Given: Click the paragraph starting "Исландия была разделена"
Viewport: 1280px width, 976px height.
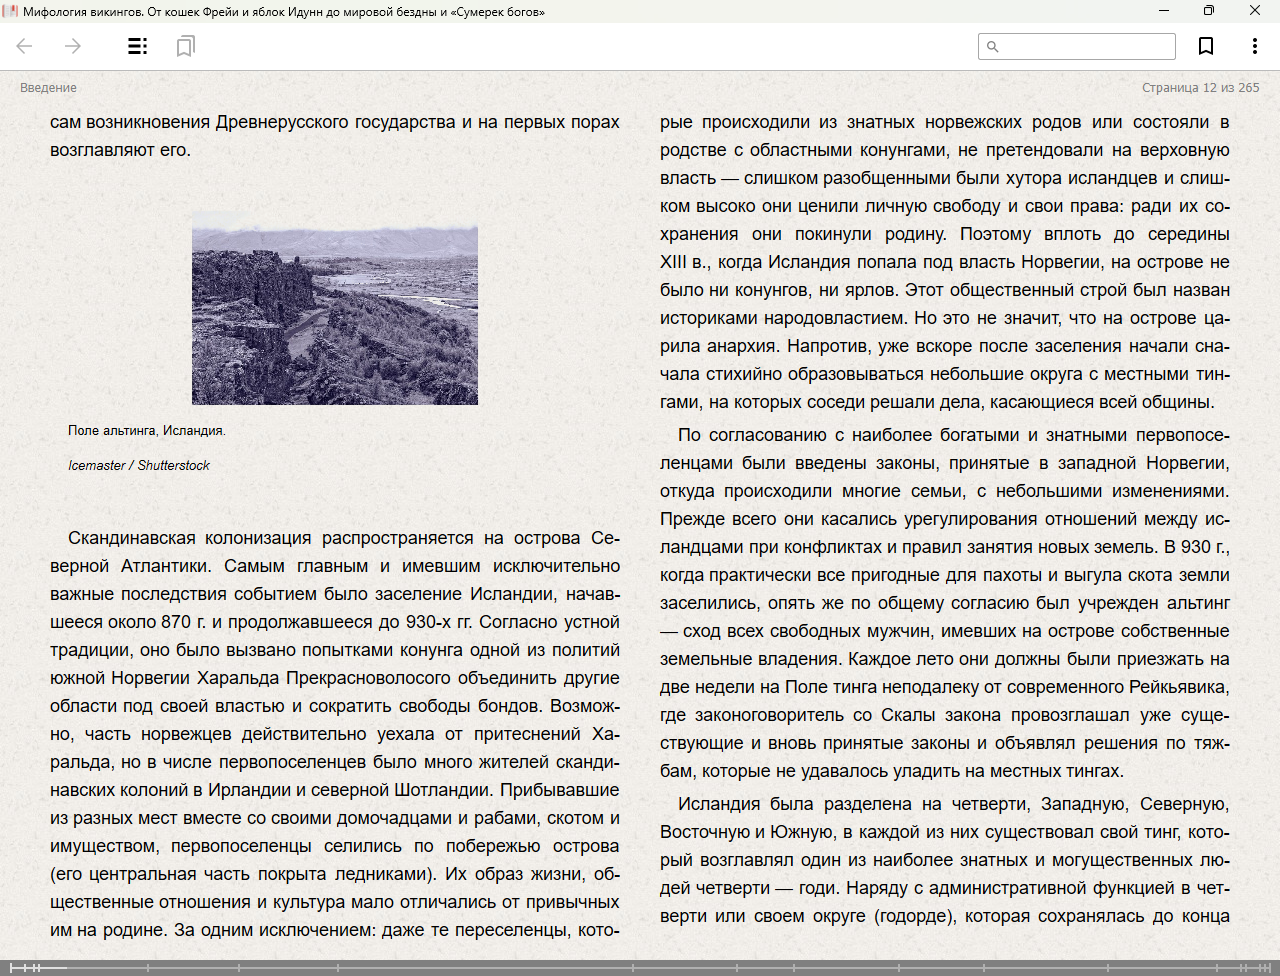Looking at the screenshot, I should [x=944, y=860].
